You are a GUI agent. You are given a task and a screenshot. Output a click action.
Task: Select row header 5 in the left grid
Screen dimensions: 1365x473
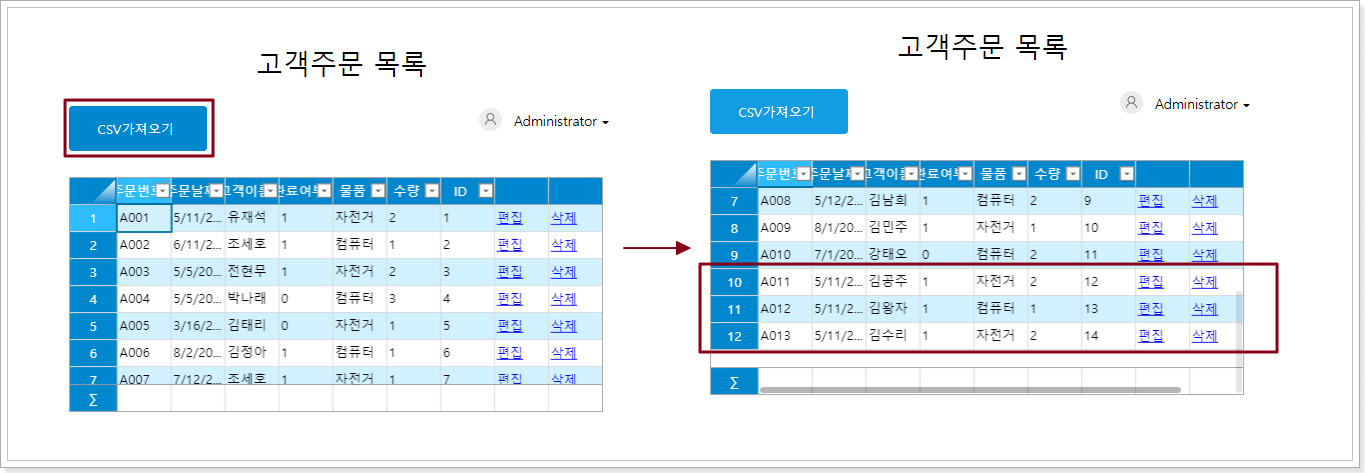93,326
